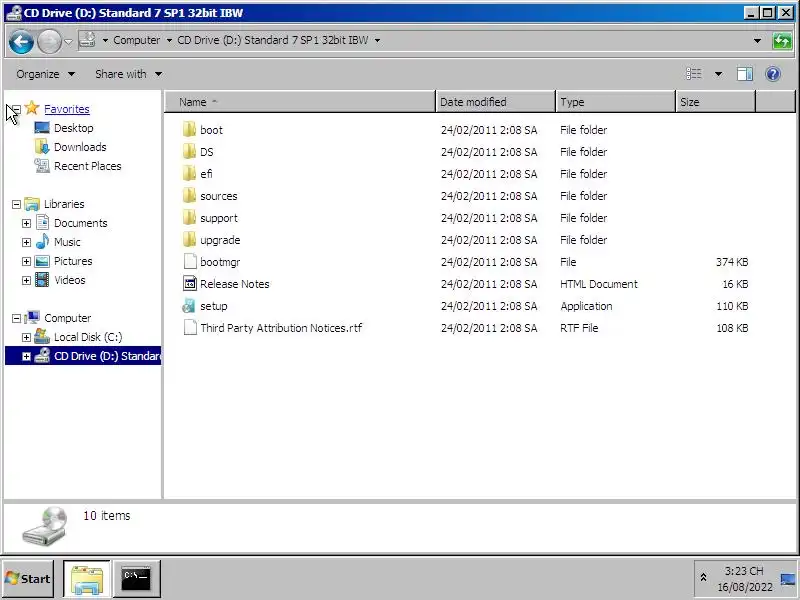Toggle the preview pane button
Screen dimensions: 800x600
click(744, 74)
